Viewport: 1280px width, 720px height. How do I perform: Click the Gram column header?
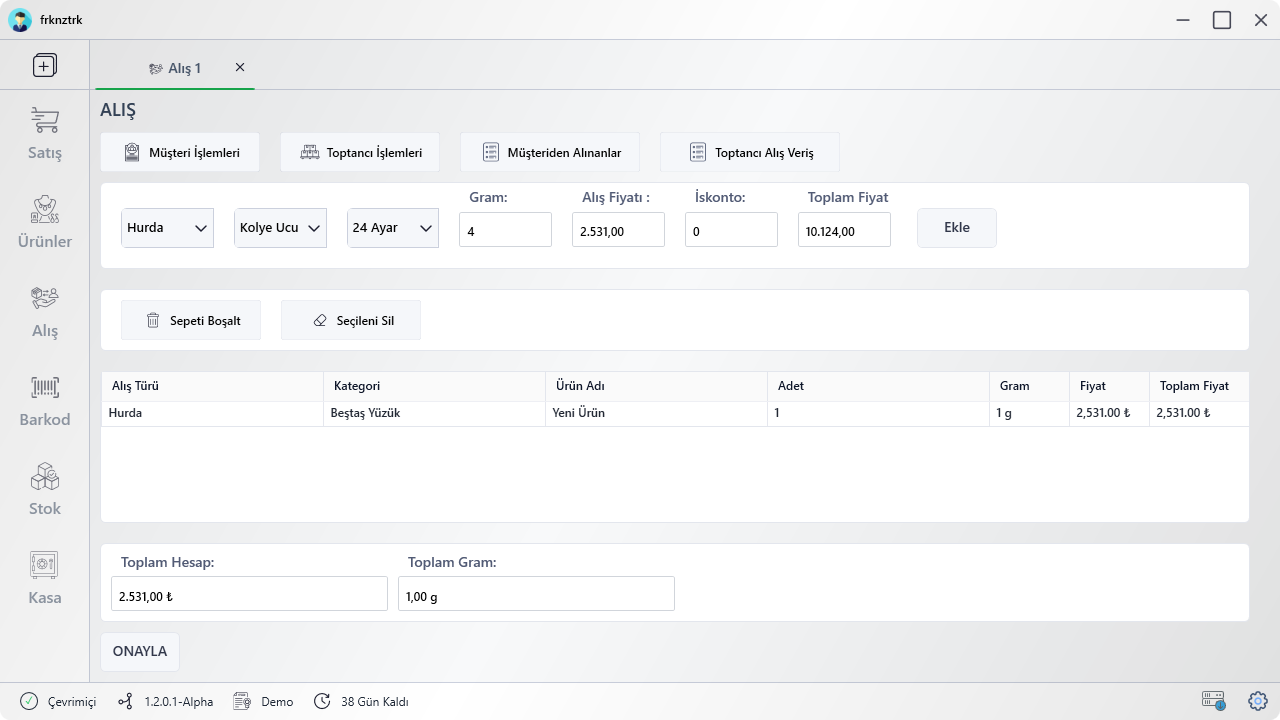click(1029, 386)
